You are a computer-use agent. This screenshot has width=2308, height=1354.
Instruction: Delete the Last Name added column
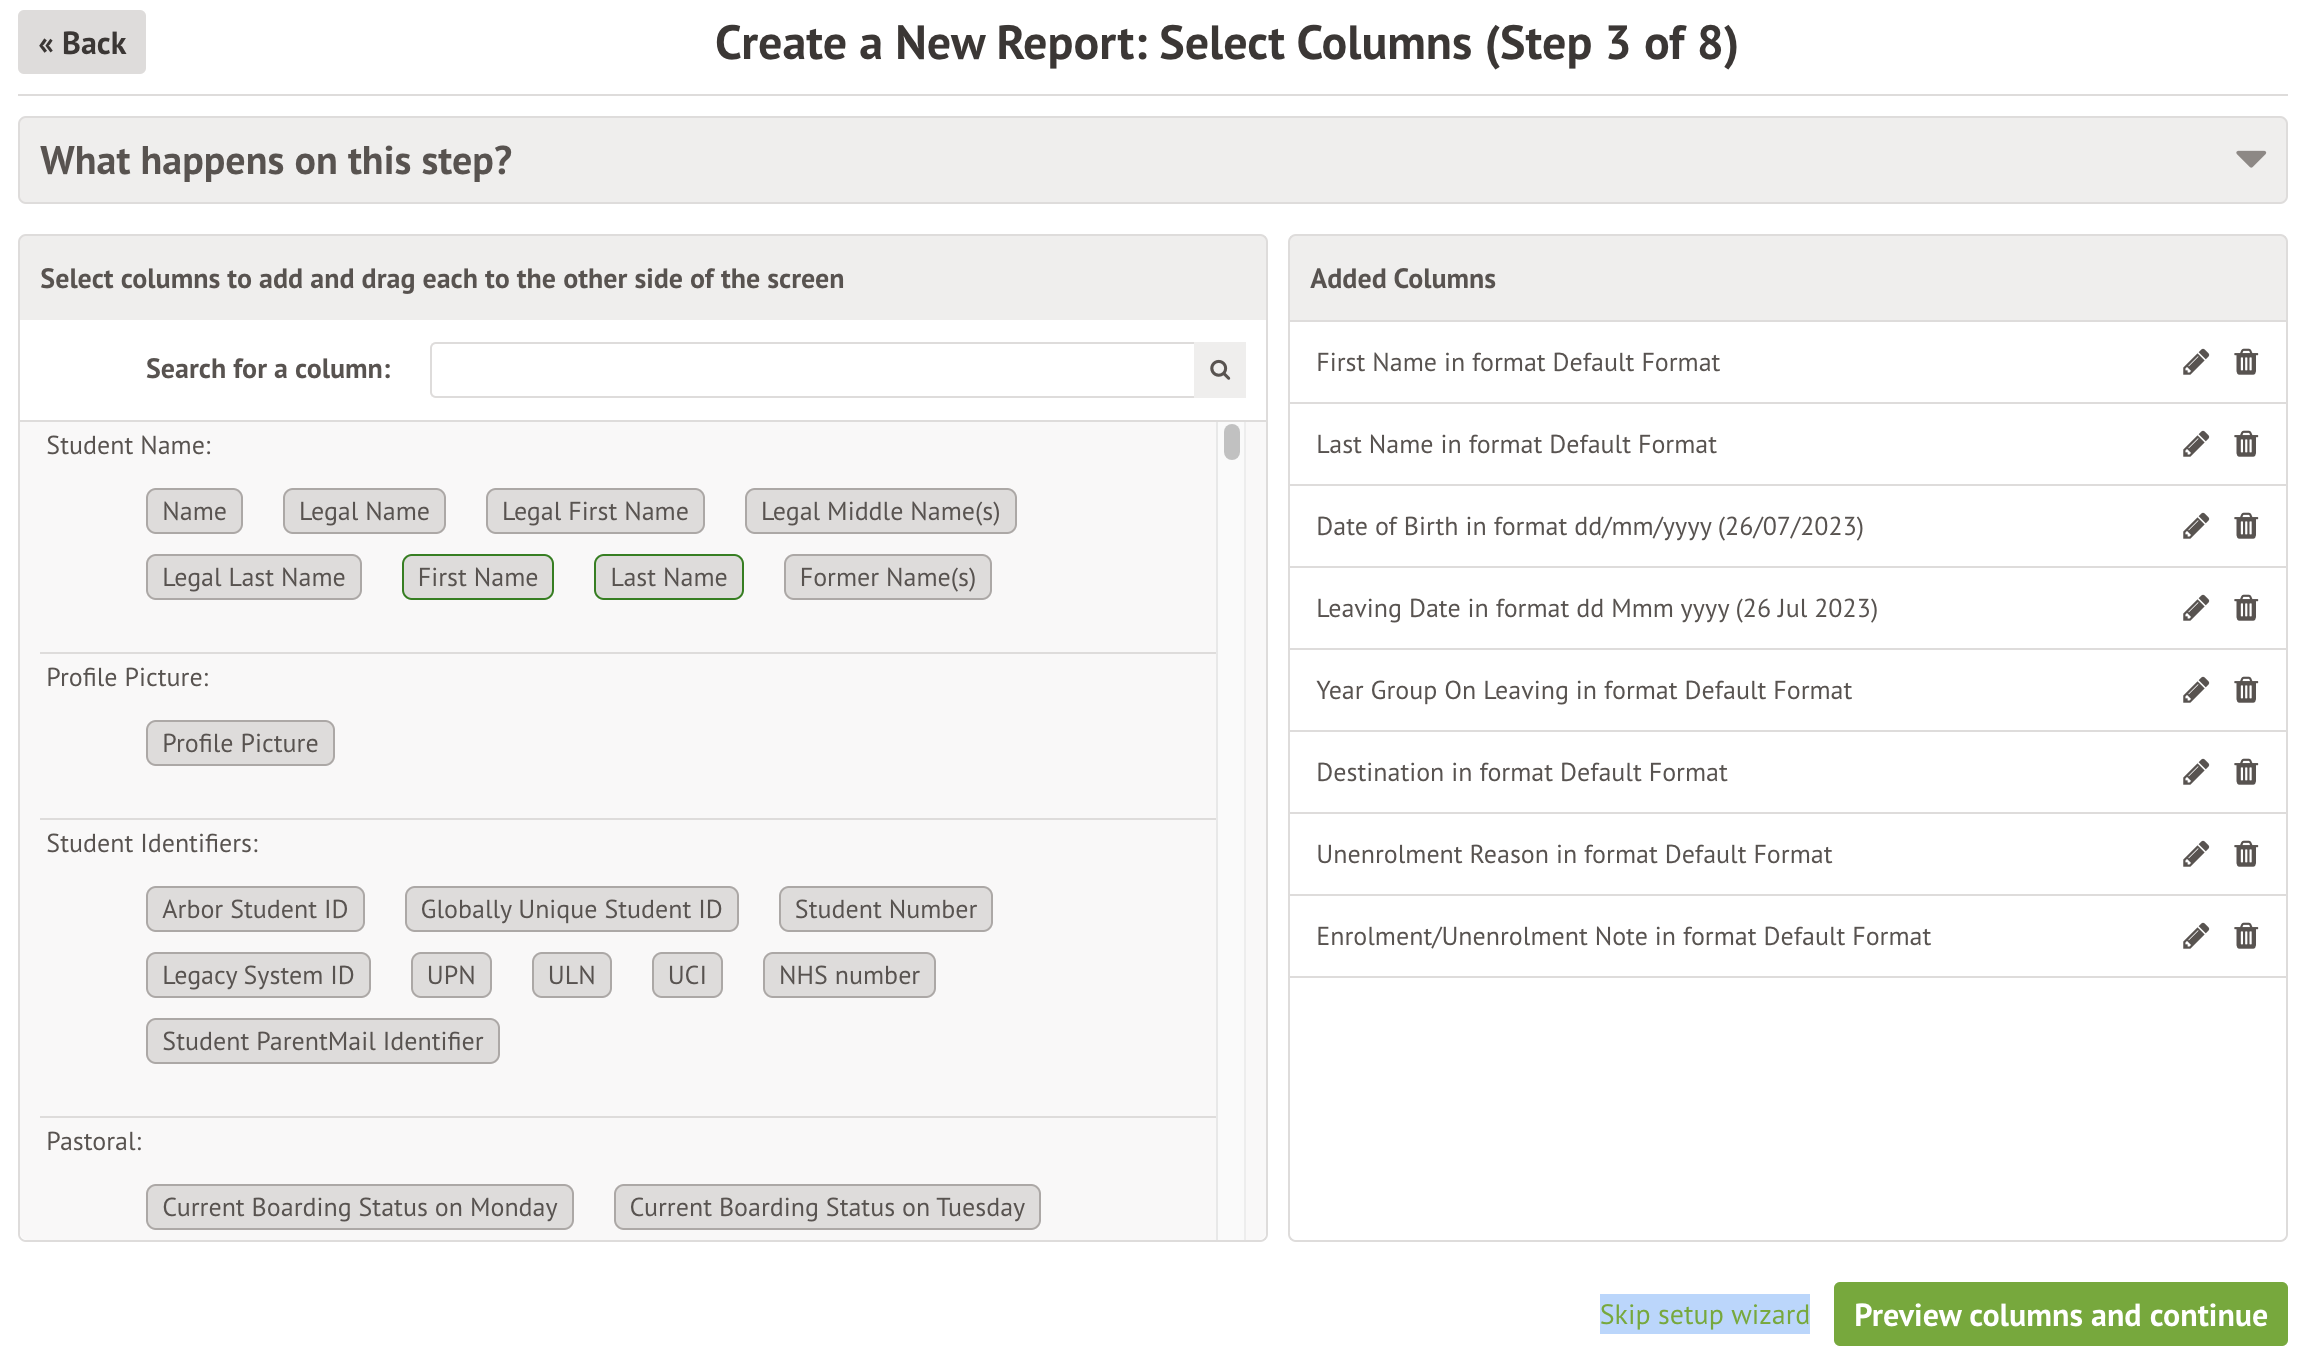[2246, 444]
